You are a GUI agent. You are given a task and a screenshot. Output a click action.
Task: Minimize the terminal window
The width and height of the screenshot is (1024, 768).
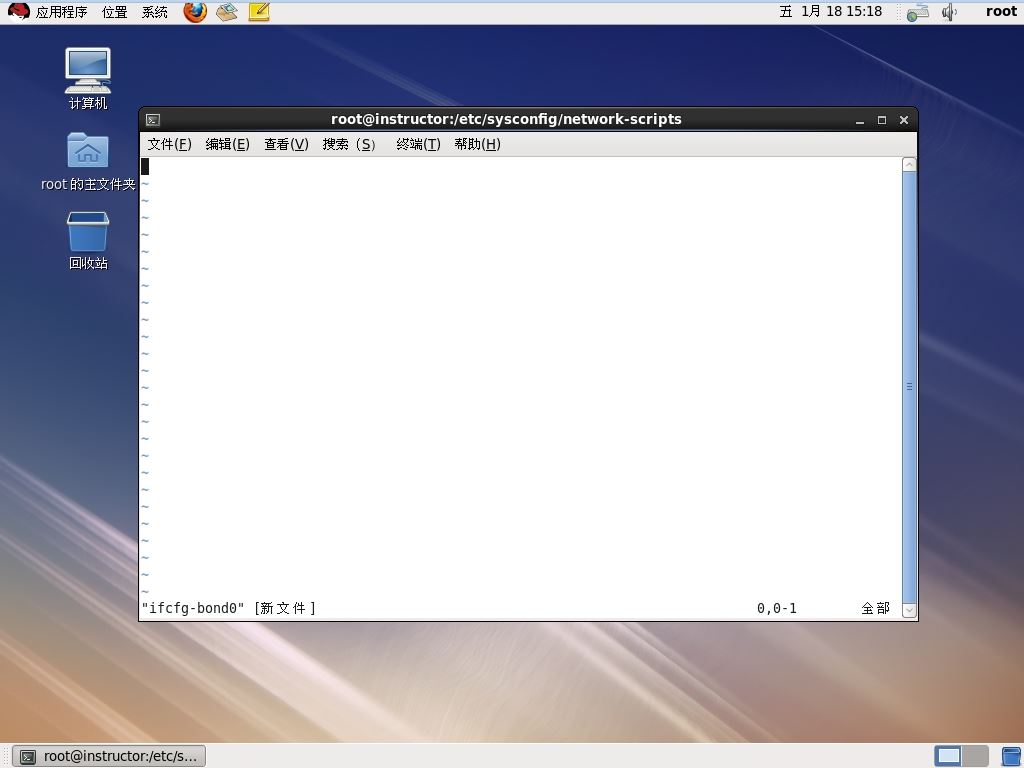click(x=860, y=120)
